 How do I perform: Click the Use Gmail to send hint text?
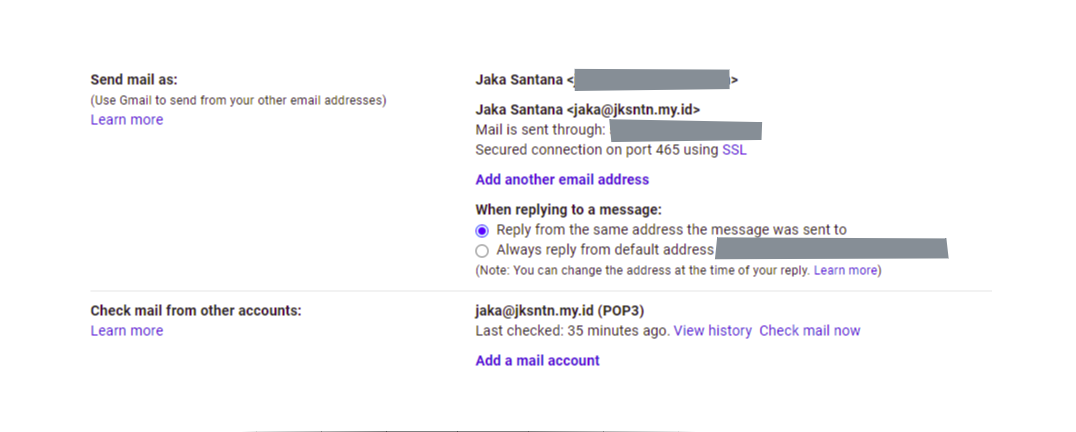pos(238,100)
